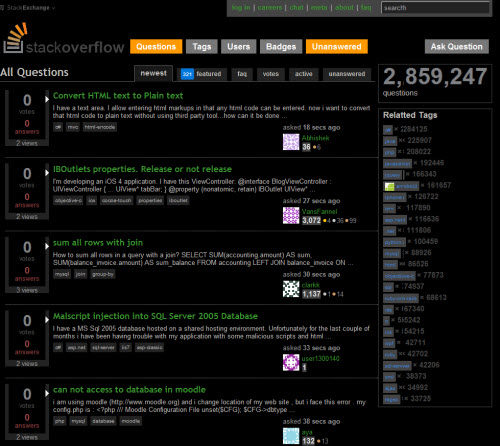Open VansFannel's avatar image
Viewport: 500px width, 446px height.
pyautogui.click(x=291, y=215)
